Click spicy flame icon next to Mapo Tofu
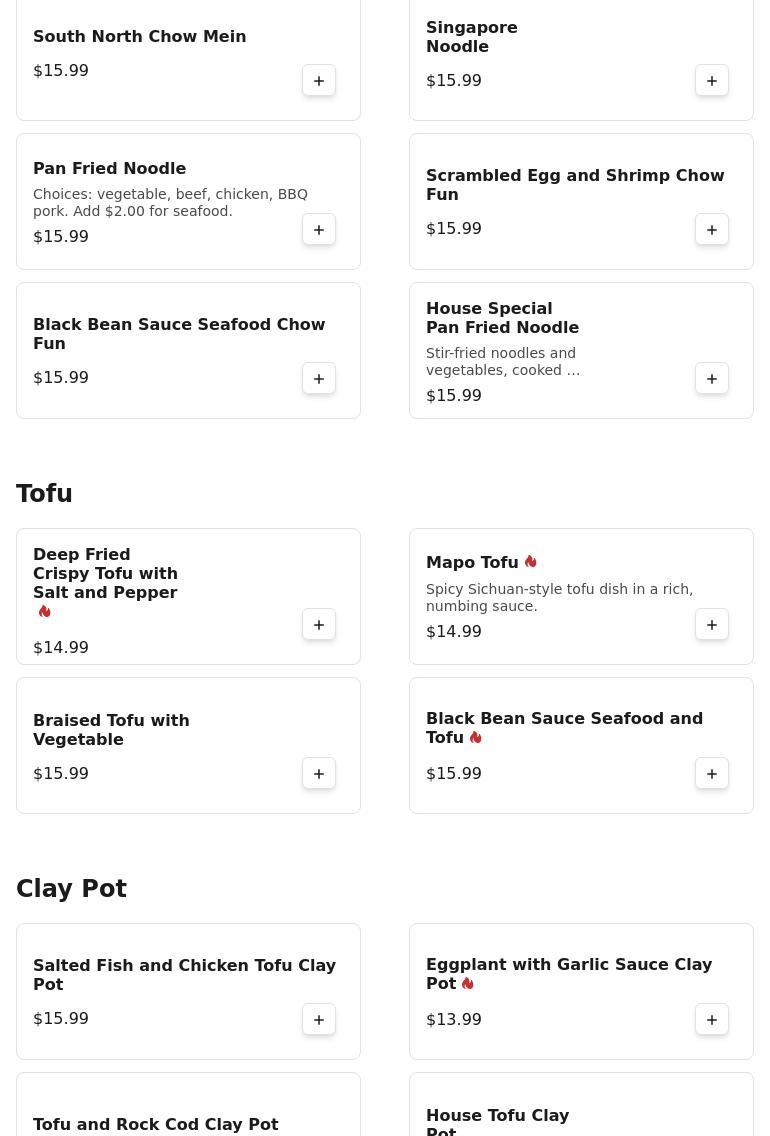This screenshot has width=770, height=1136. click(x=531, y=562)
